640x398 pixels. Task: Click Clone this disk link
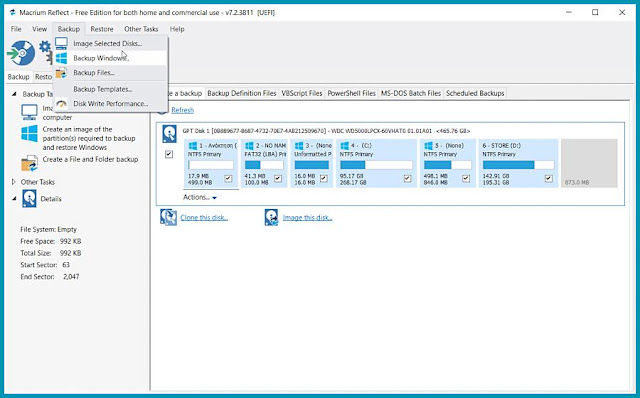click(204, 218)
